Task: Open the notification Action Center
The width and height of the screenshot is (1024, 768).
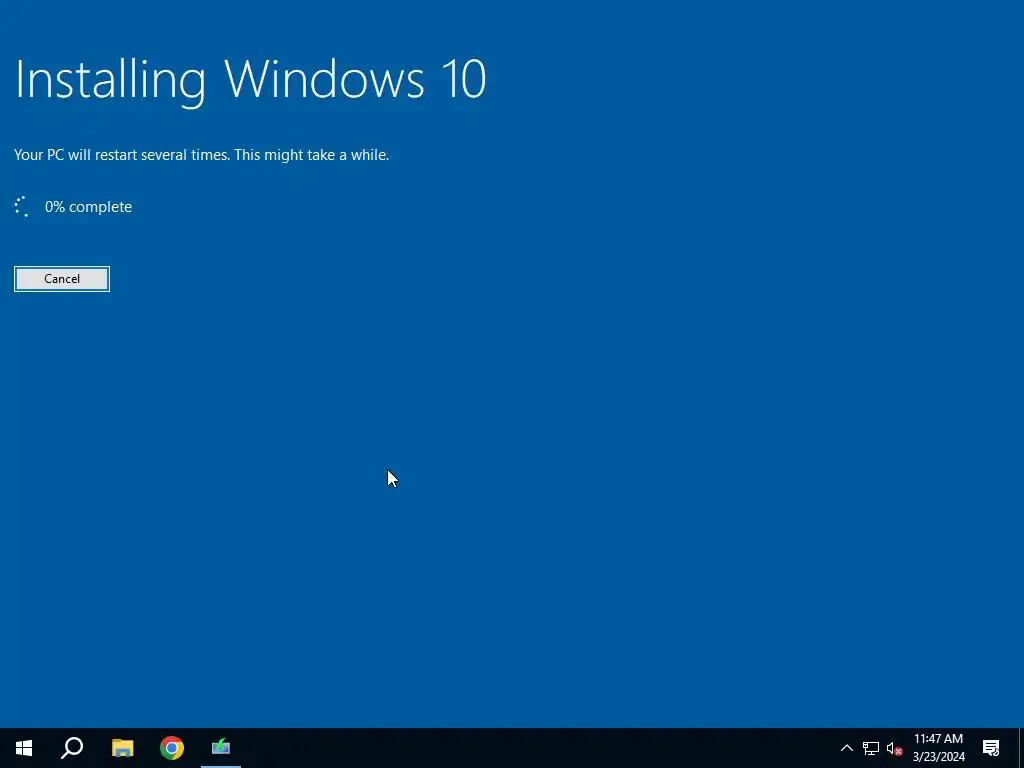Action: click(991, 748)
